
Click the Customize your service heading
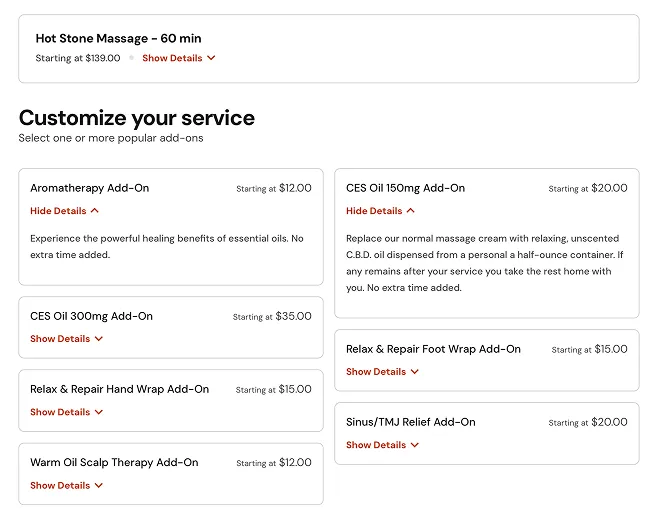point(137,118)
